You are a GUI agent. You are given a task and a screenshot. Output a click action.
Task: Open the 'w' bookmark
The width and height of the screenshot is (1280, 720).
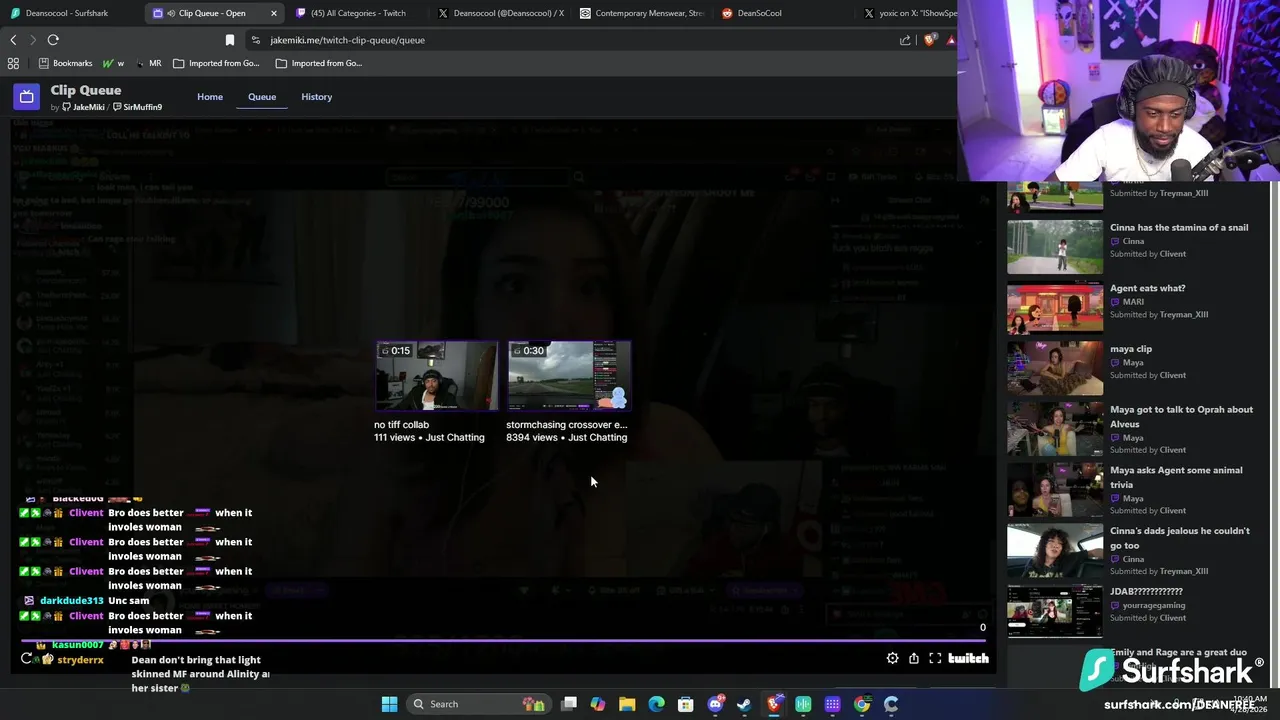tap(113, 63)
